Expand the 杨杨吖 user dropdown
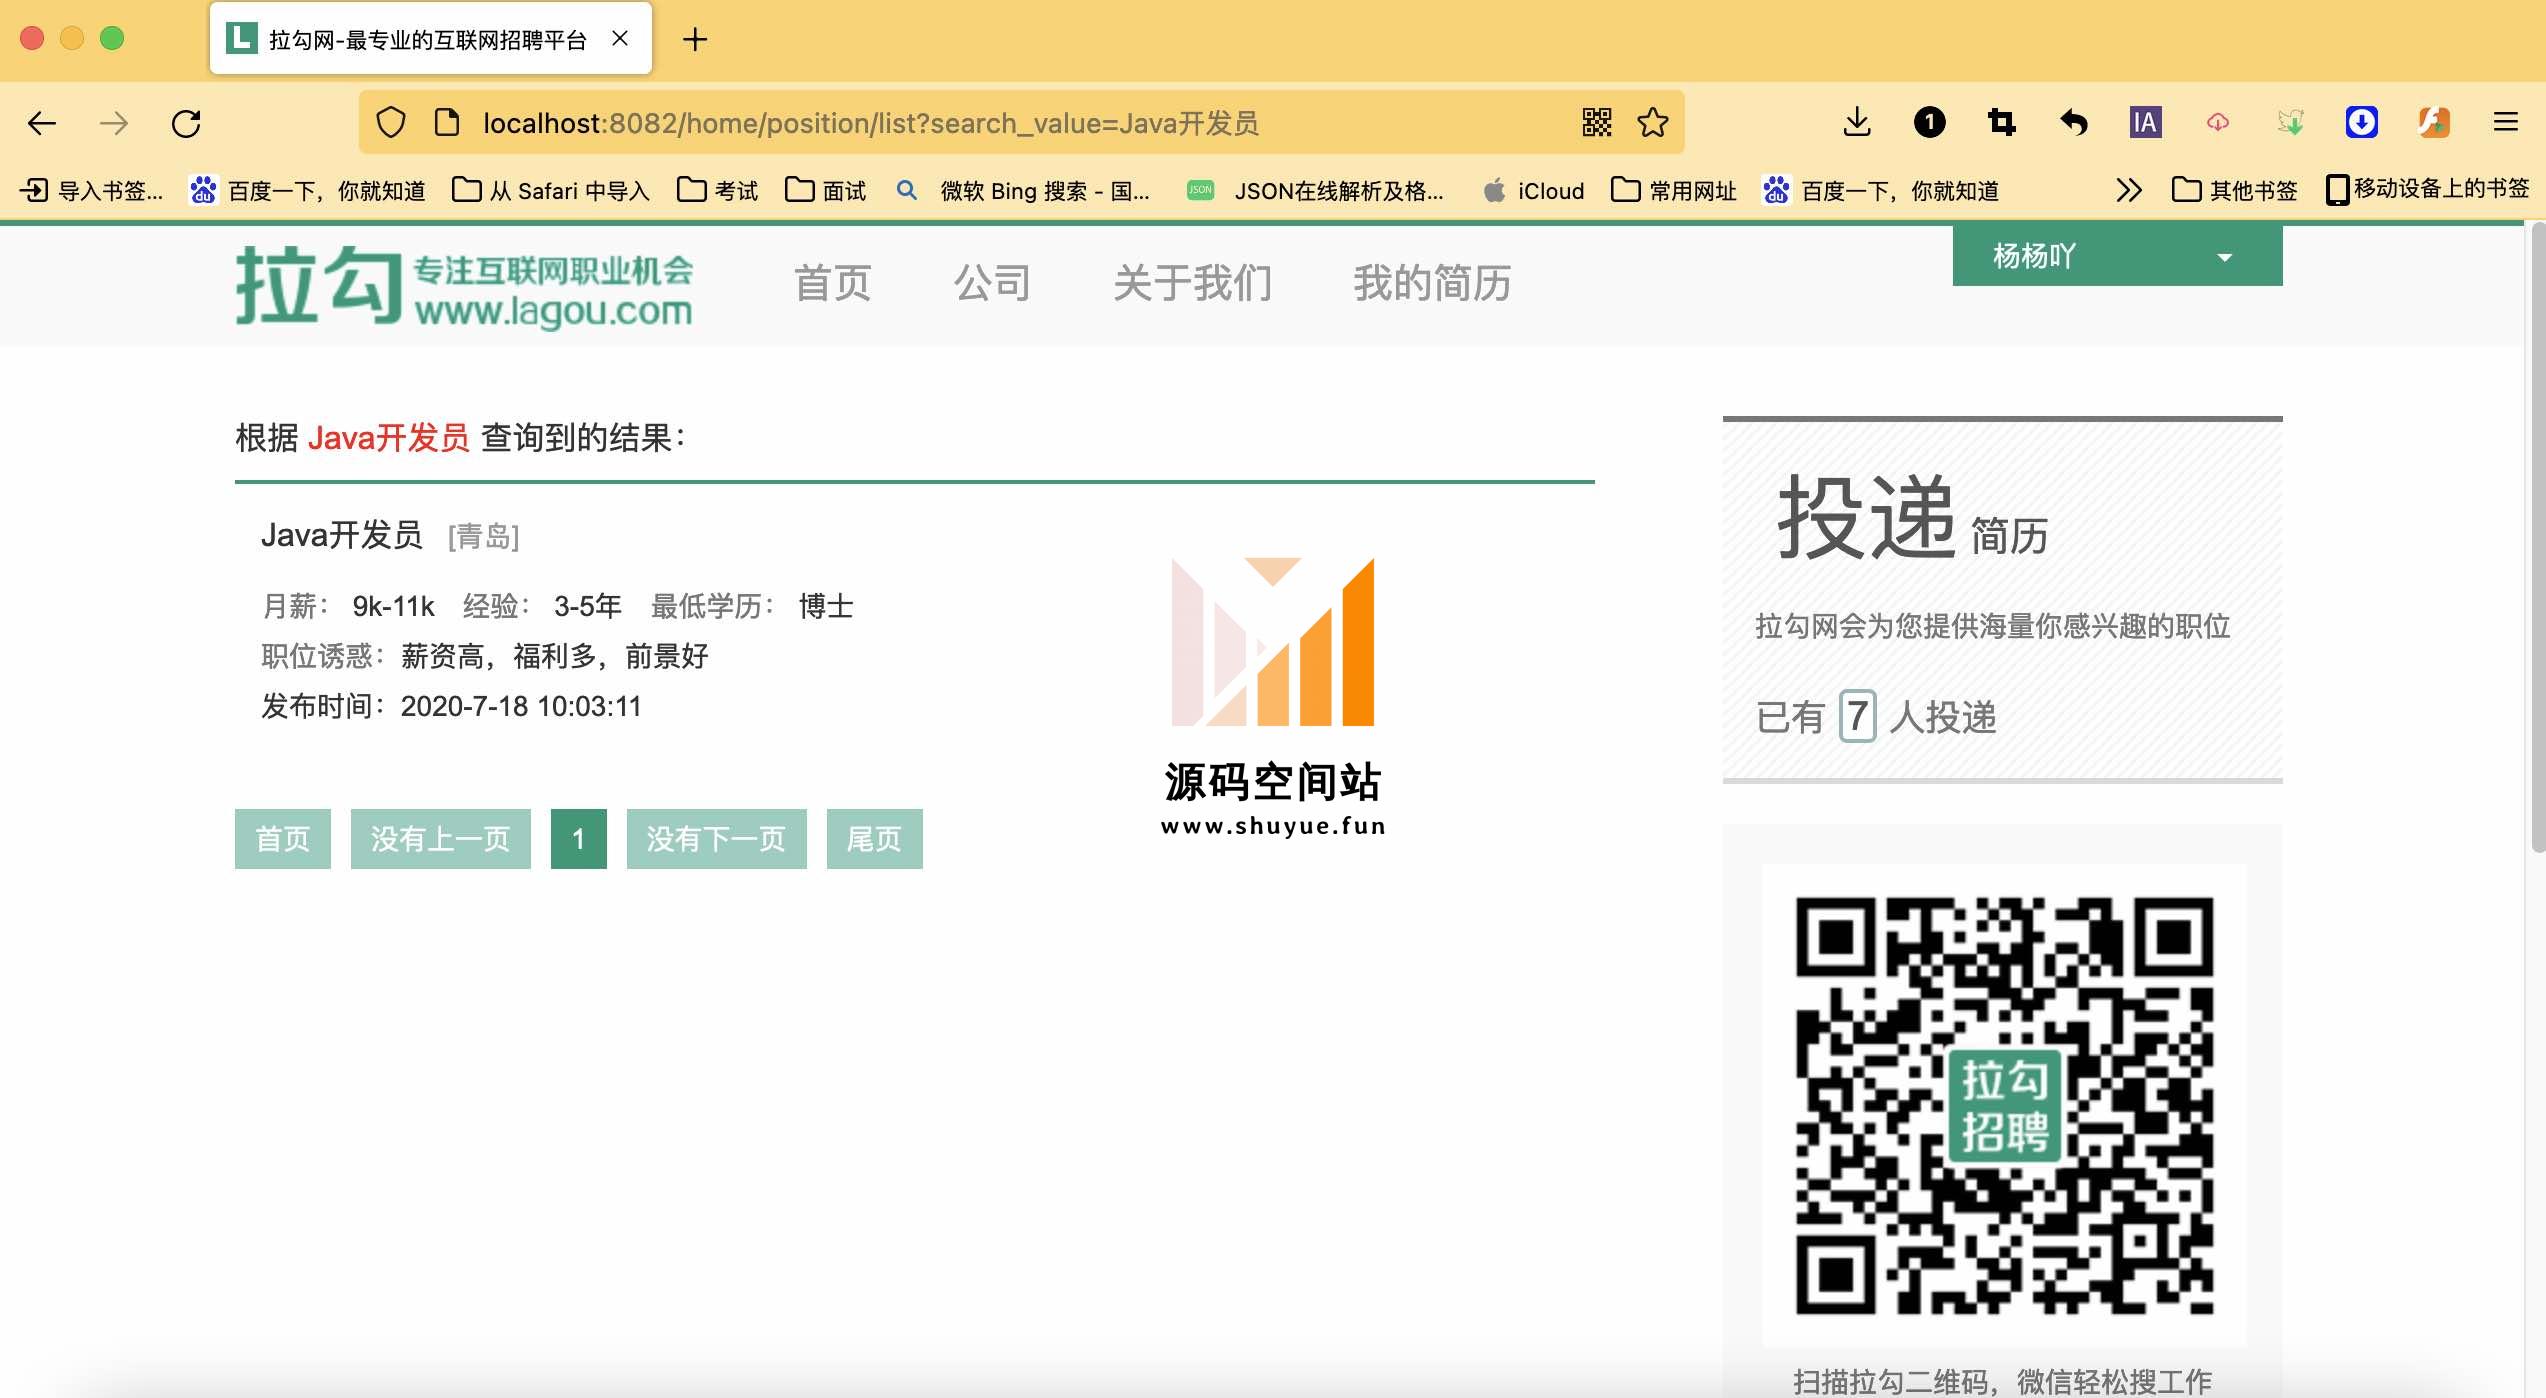Viewport: 2546px width, 1398px height. click(2117, 256)
